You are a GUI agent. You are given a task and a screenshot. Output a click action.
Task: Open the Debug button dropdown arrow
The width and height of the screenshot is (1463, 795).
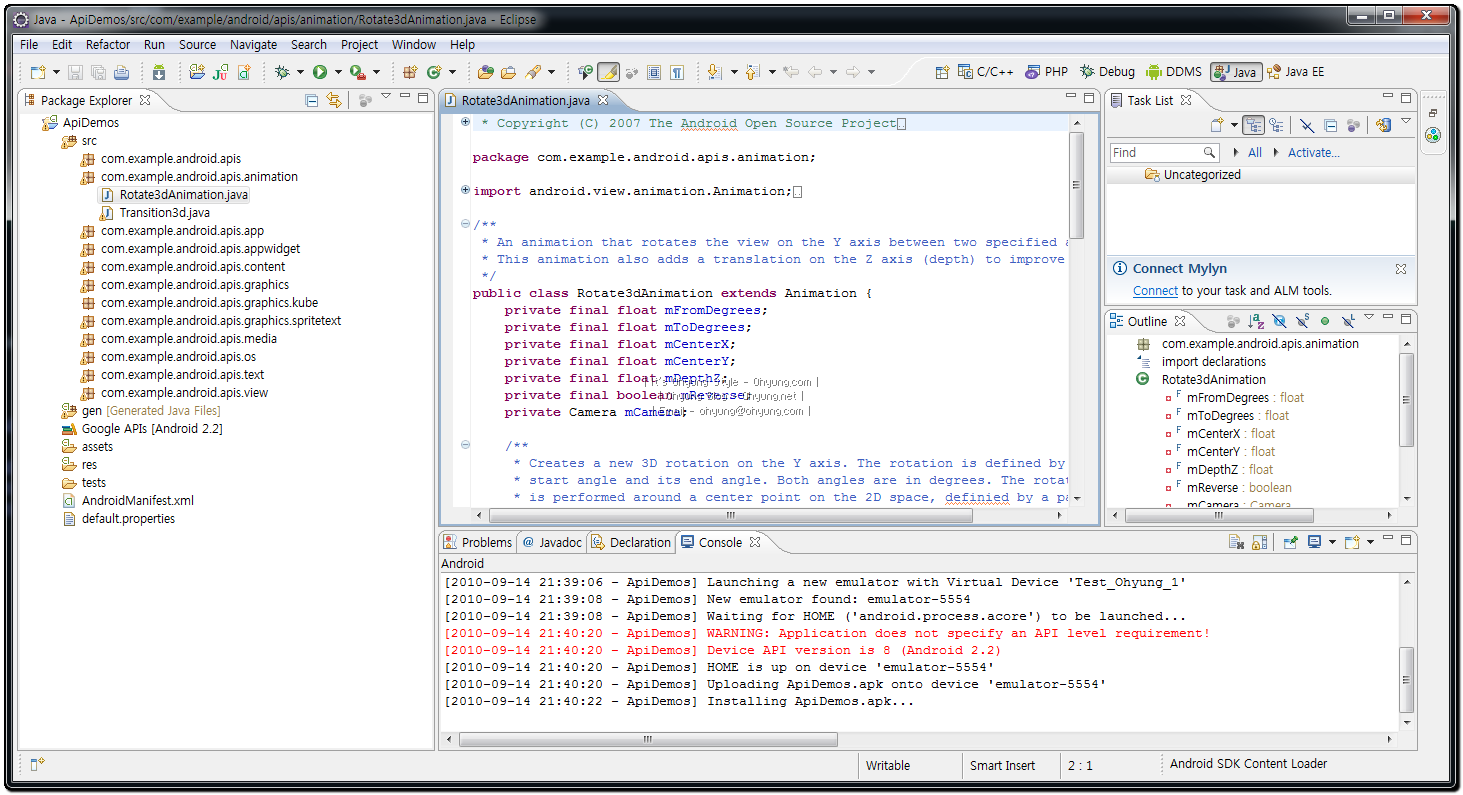point(300,72)
